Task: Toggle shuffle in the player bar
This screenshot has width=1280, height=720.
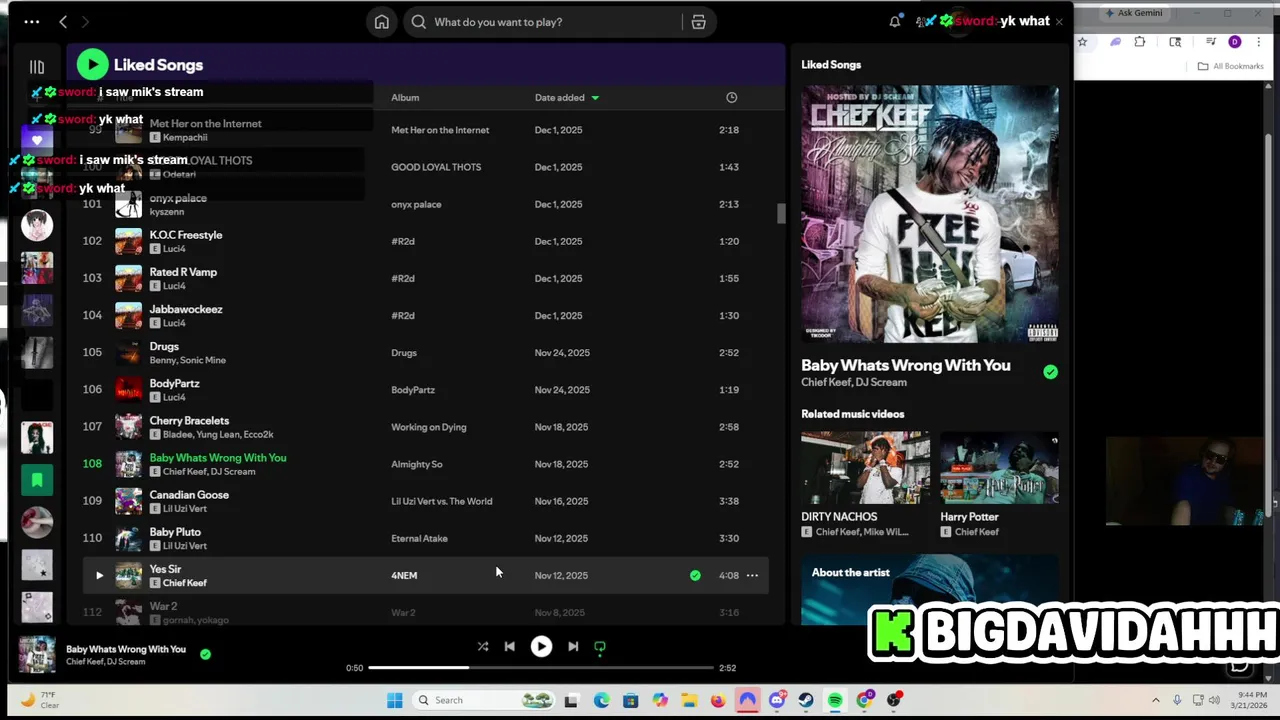Action: 483,646
